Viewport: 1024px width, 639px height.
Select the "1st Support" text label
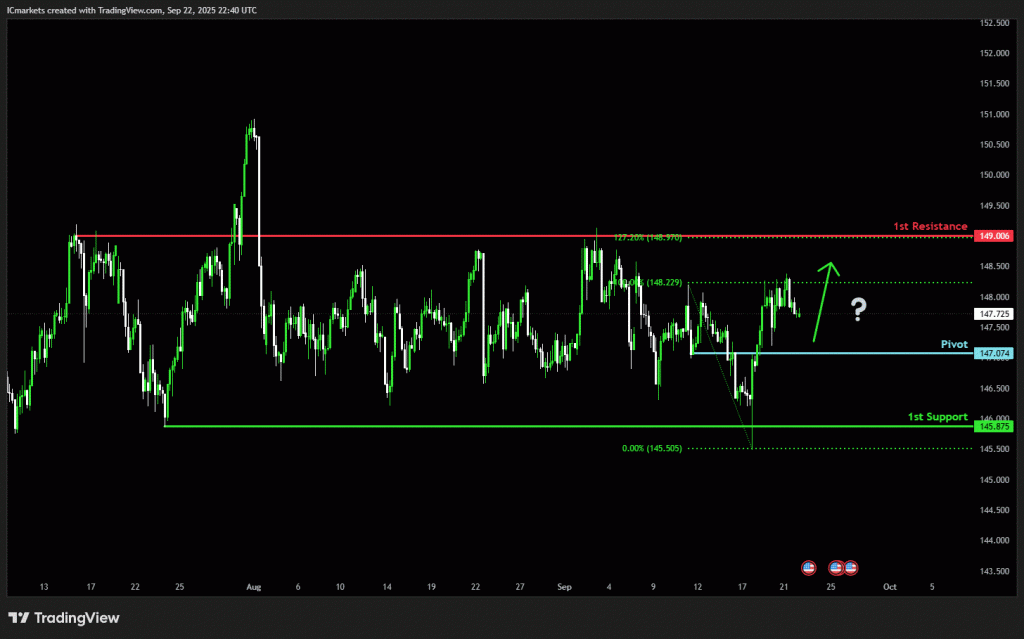pos(937,416)
